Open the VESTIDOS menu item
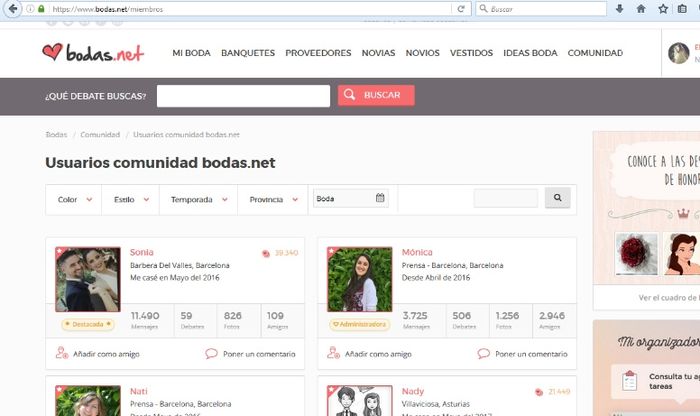 (x=471, y=53)
